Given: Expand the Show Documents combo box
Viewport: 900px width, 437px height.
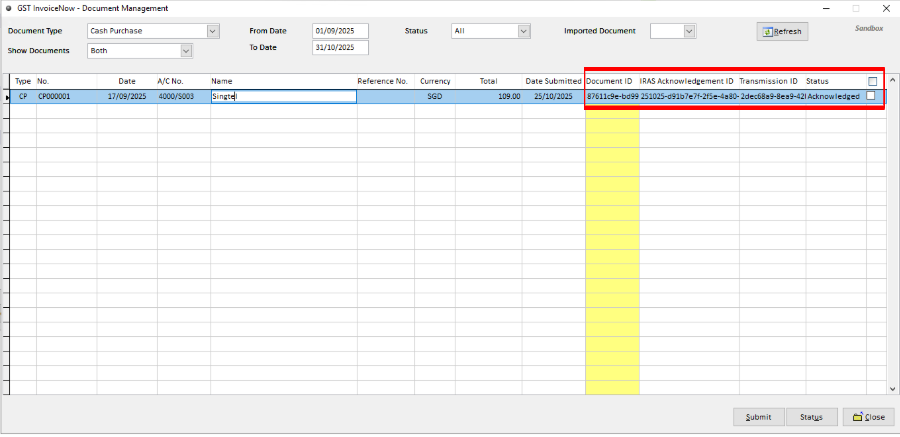Looking at the screenshot, I should click(x=186, y=51).
